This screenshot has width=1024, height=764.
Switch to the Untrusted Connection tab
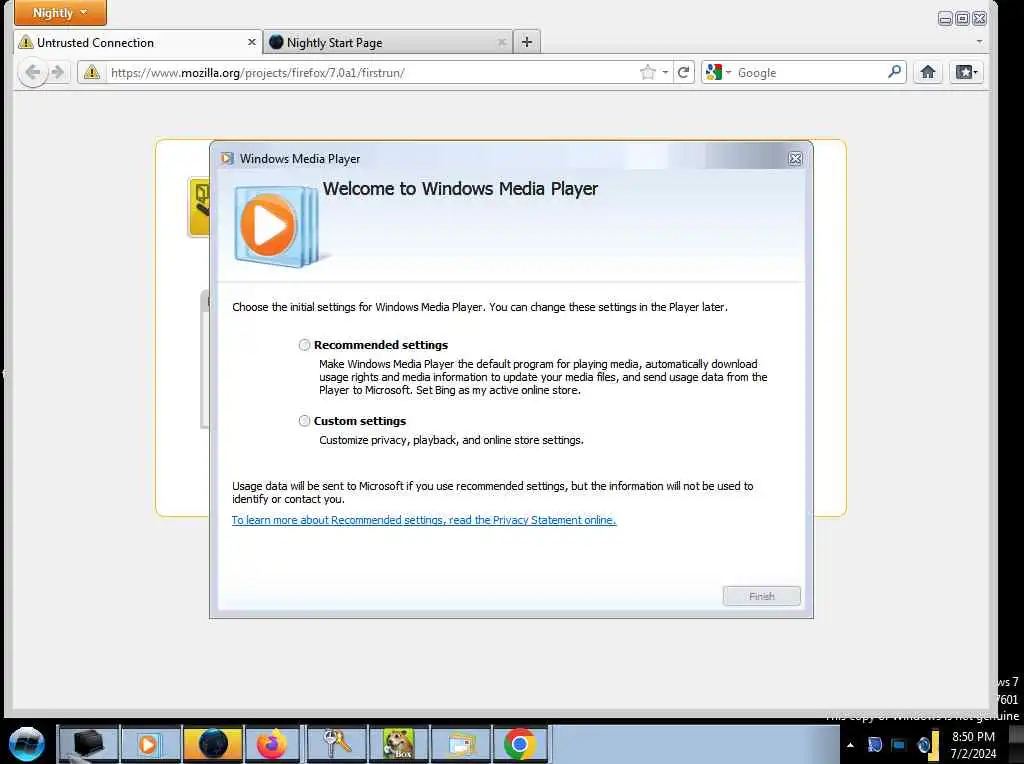pos(137,42)
